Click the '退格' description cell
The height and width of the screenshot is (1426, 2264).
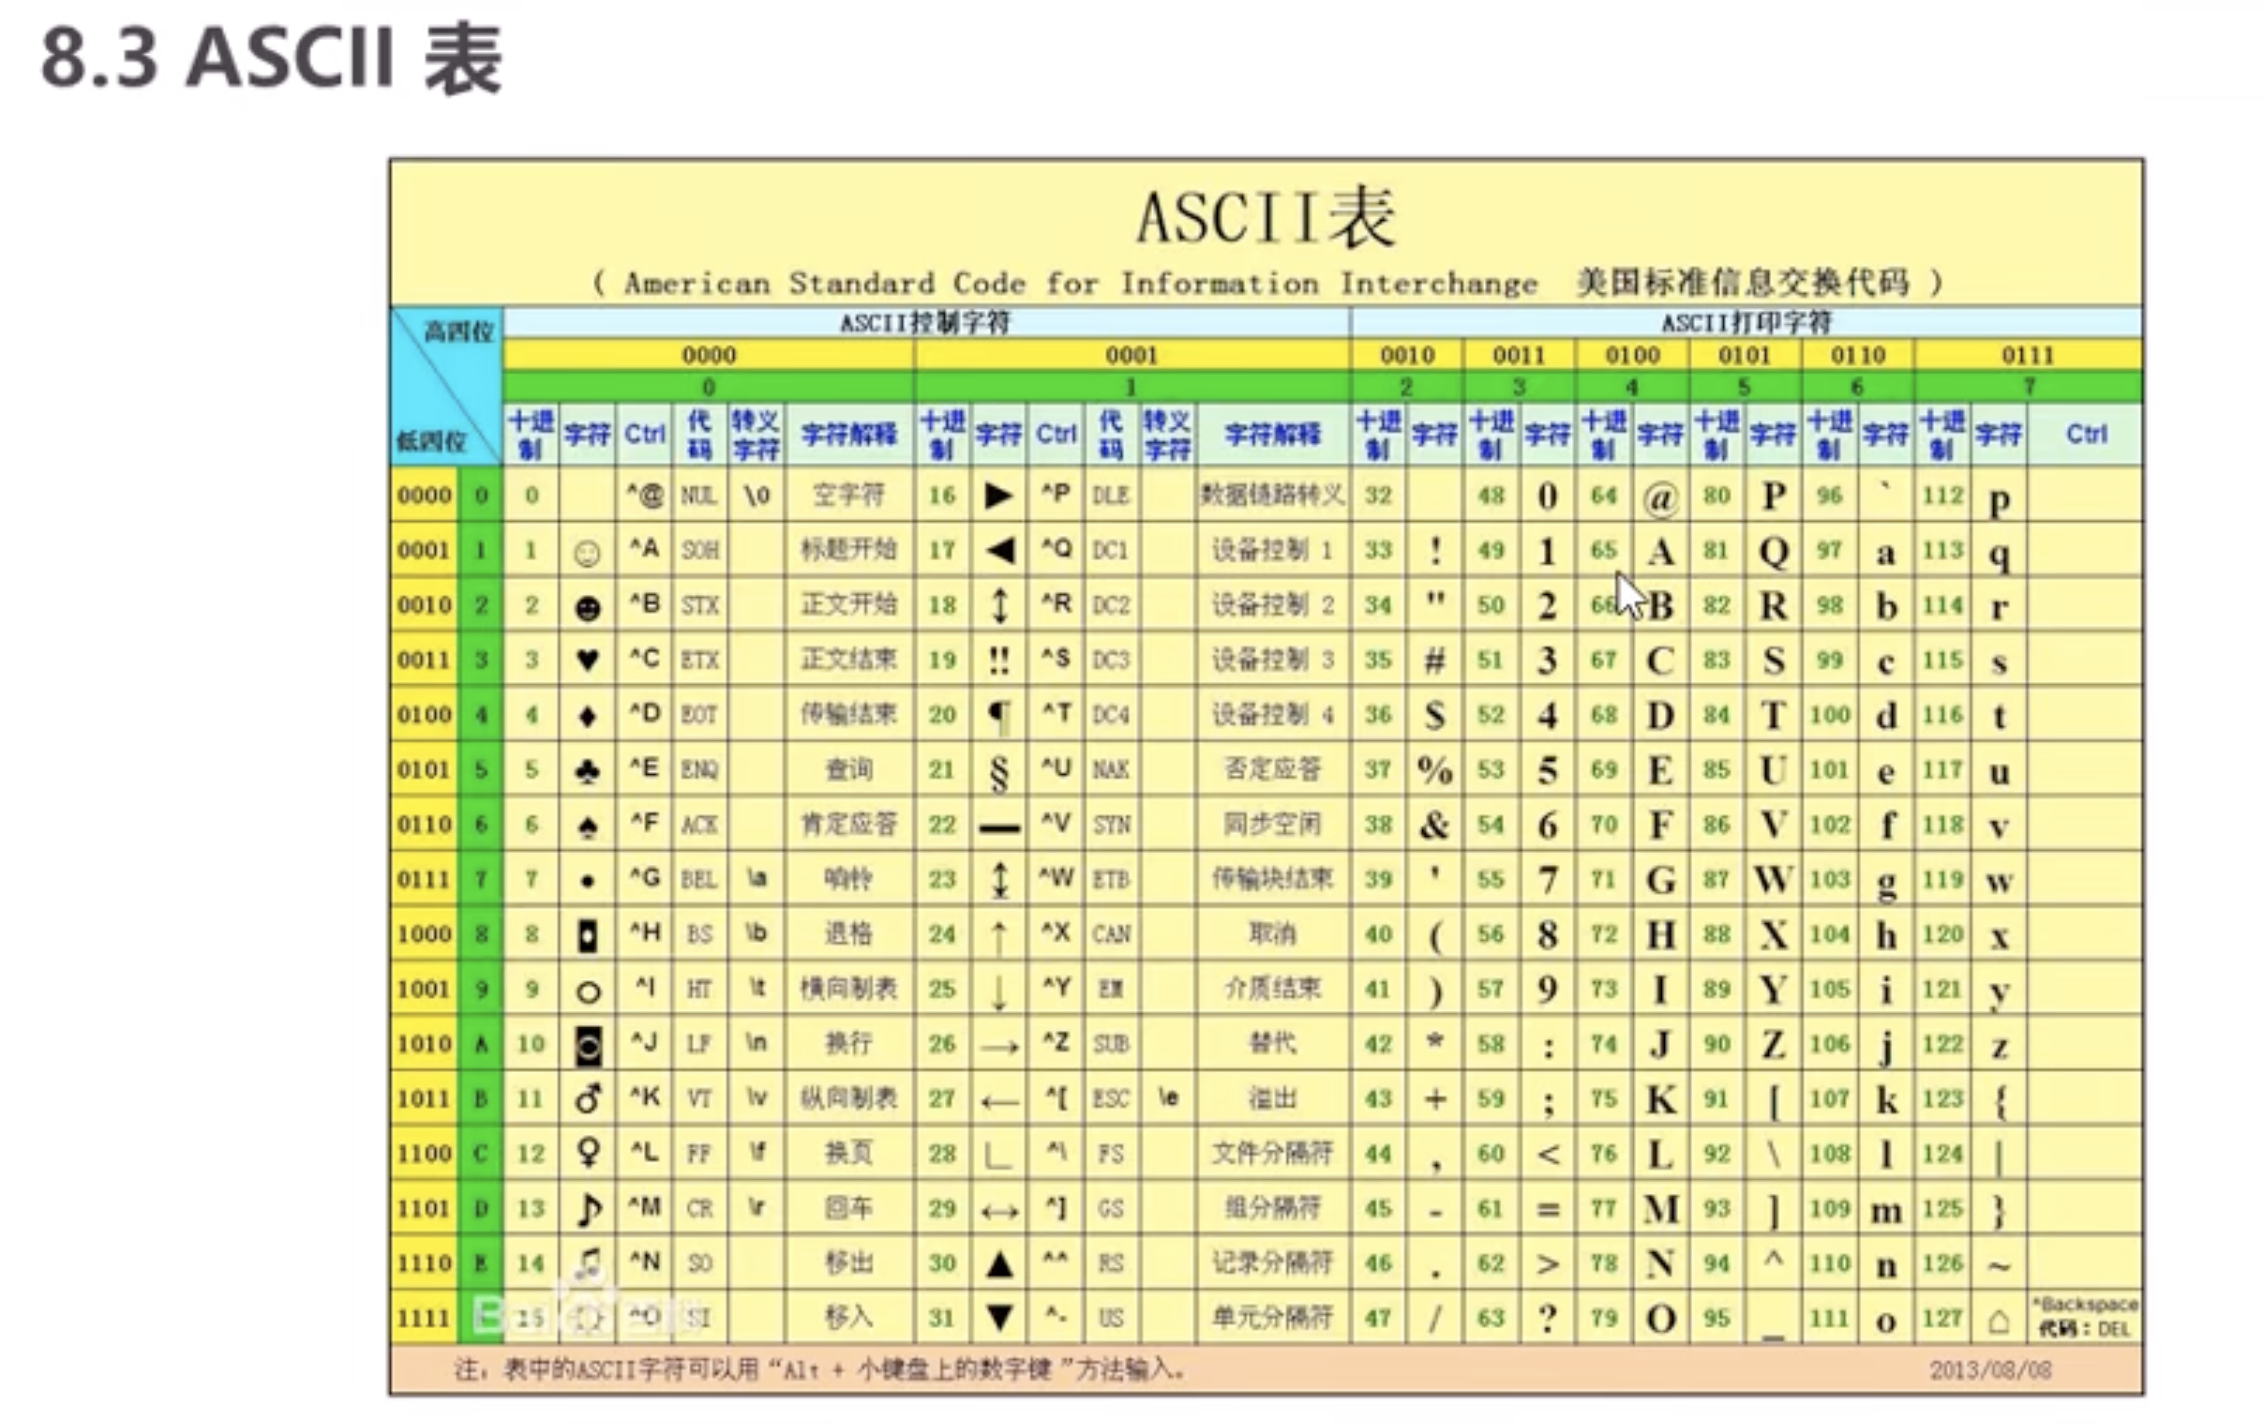coord(848,934)
